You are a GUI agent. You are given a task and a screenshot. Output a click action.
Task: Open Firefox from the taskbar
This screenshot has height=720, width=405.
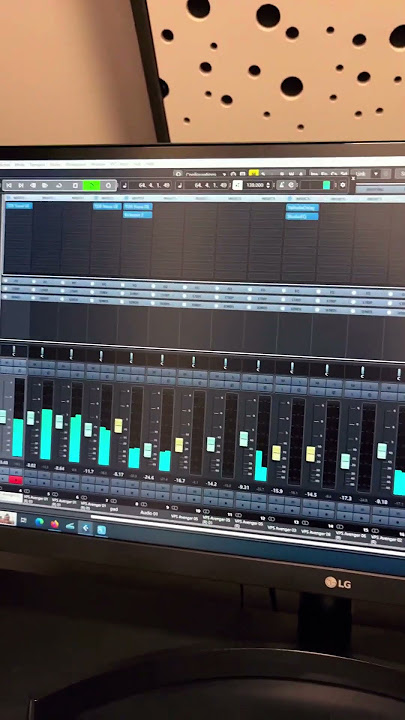(x=55, y=524)
